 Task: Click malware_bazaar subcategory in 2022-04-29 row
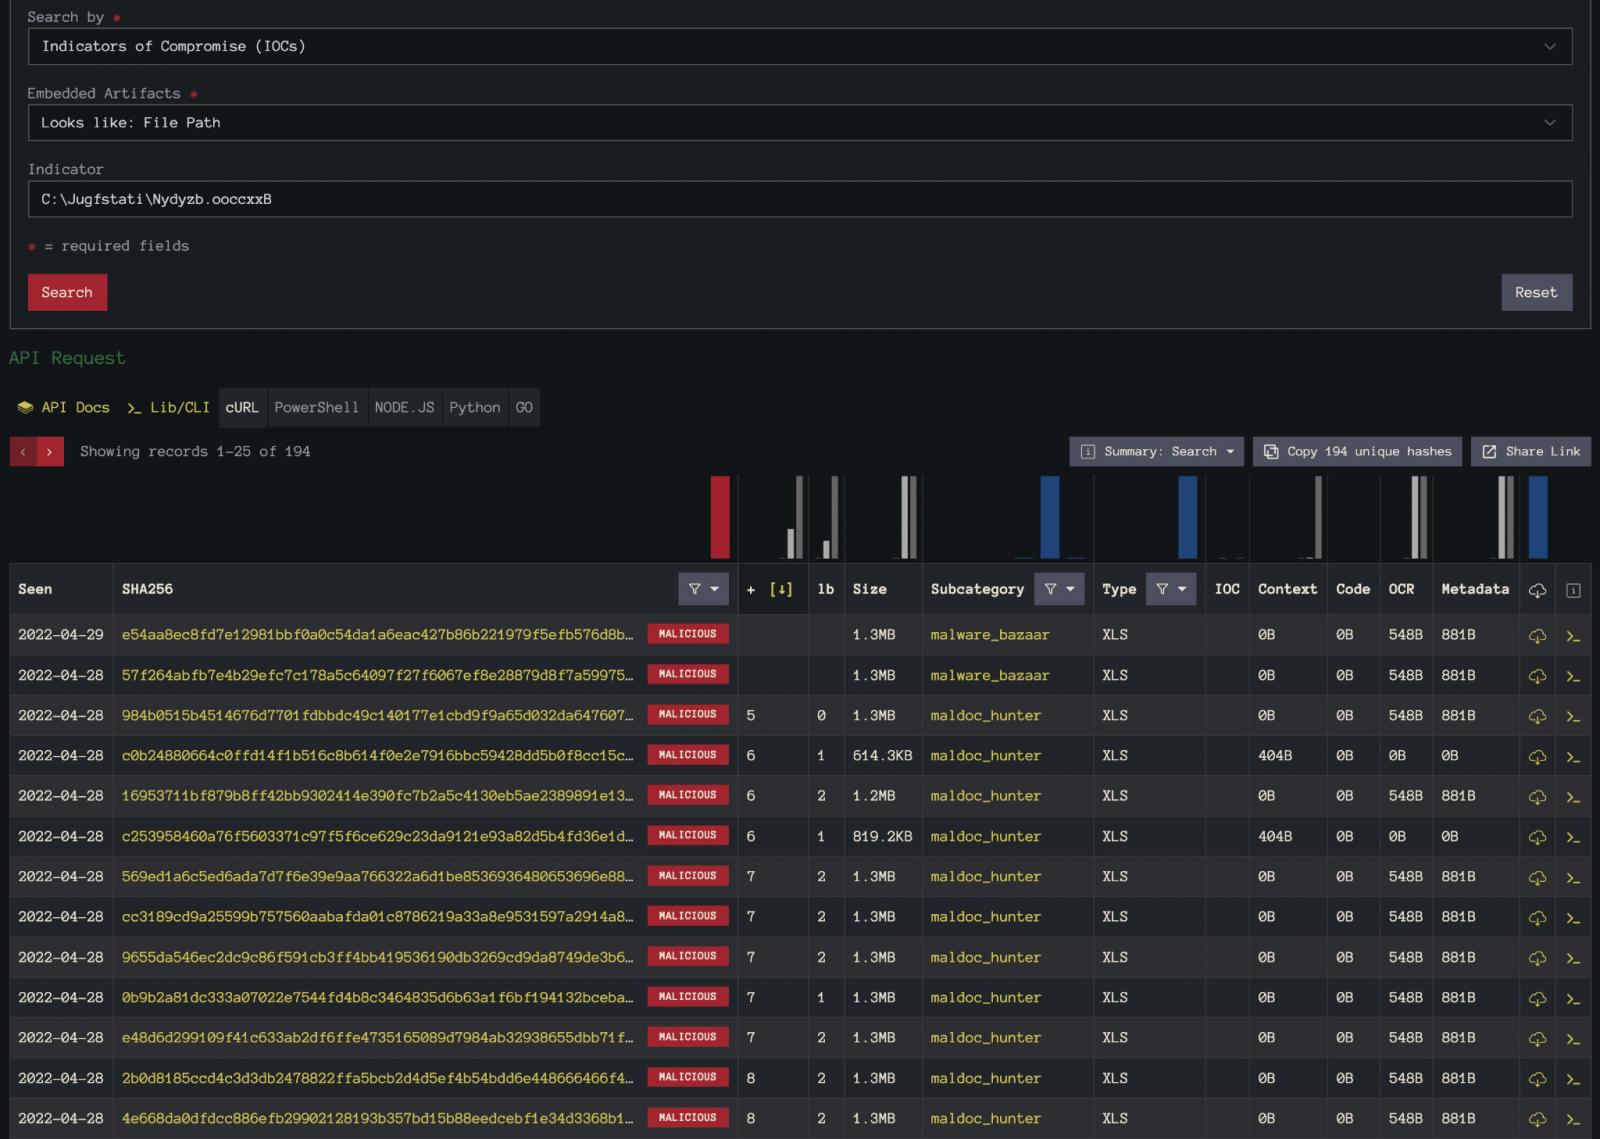click(990, 635)
